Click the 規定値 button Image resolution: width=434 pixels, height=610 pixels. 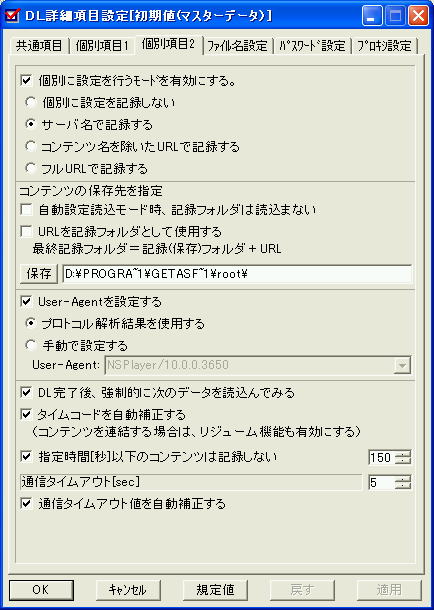coord(215,590)
